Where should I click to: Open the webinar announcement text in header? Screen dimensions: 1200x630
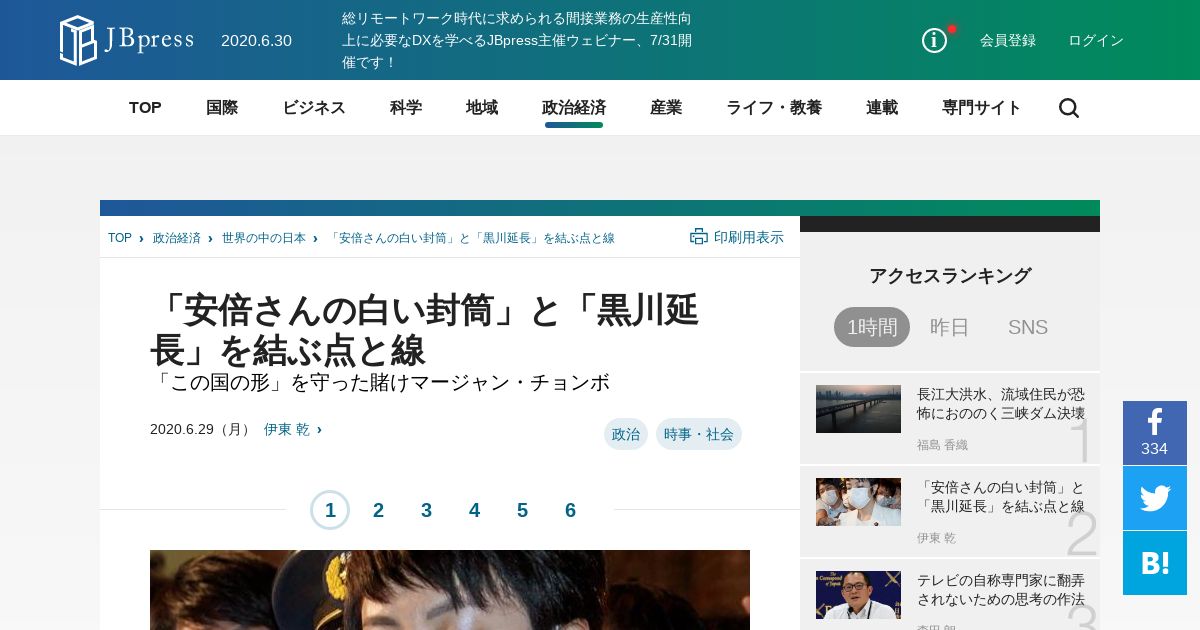click(x=517, y=40)
